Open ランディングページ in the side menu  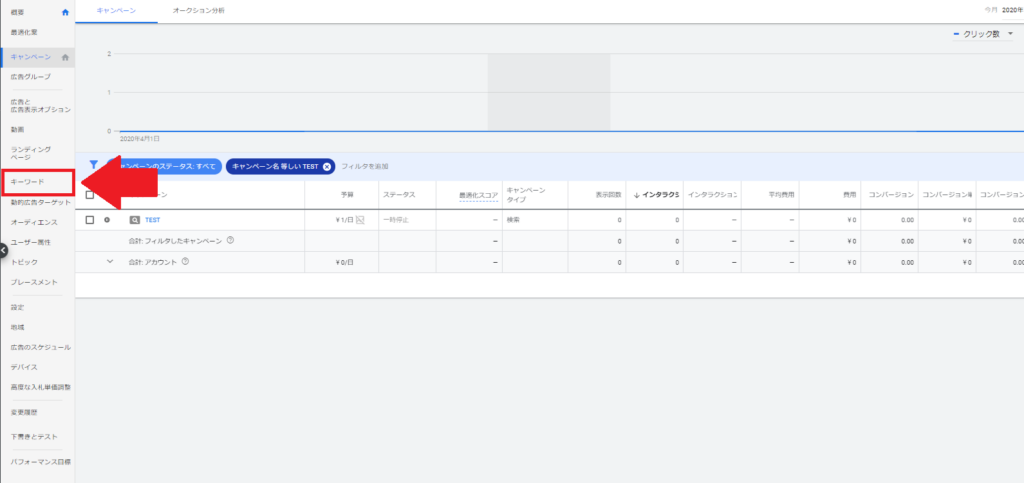(31, 153)
